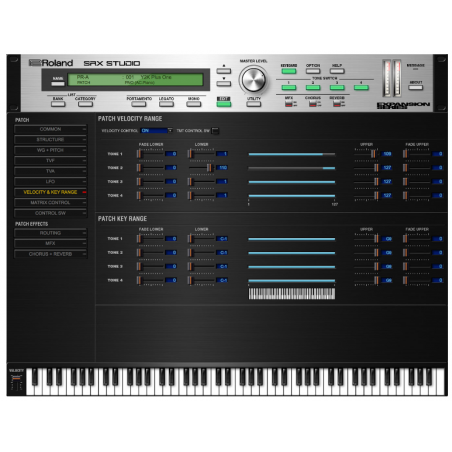Click Tone 1 velocity range bar
The height and width of the screenshot is (452, 452).
click(292, 154)
